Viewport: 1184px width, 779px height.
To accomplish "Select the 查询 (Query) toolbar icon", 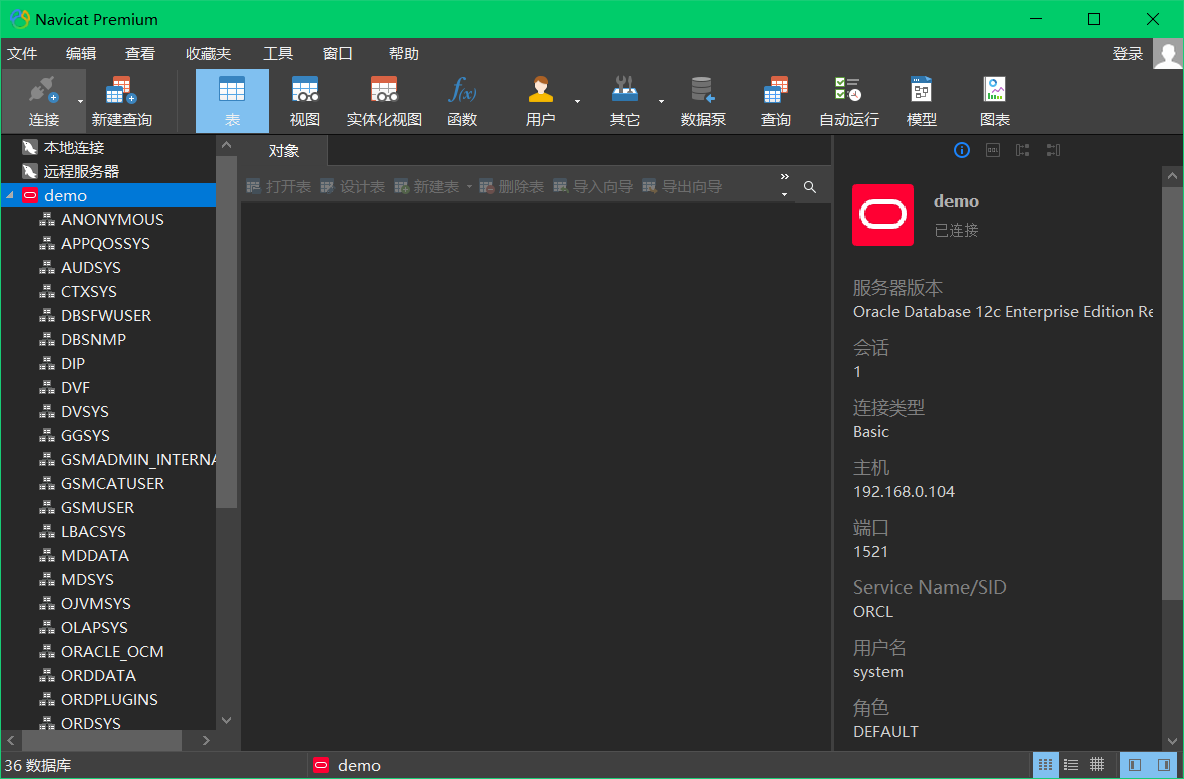I will (x=775, y=100).
